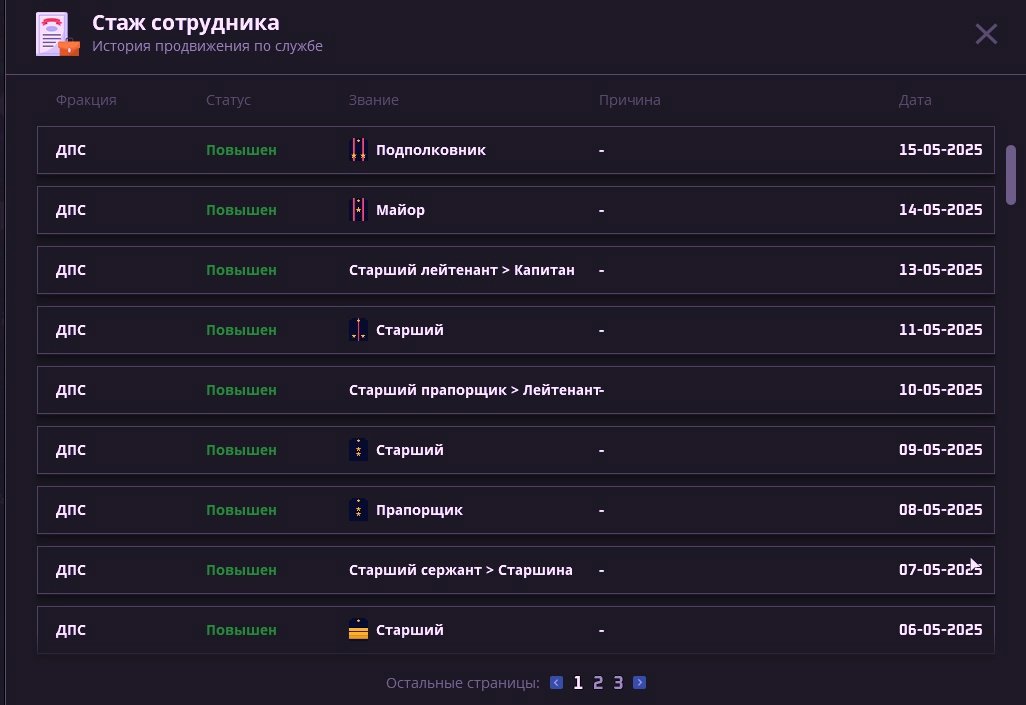Select the Старший прапорщик > Лейтенант row
Viewport: 1026px width, 705px height.
pos(515,390)
